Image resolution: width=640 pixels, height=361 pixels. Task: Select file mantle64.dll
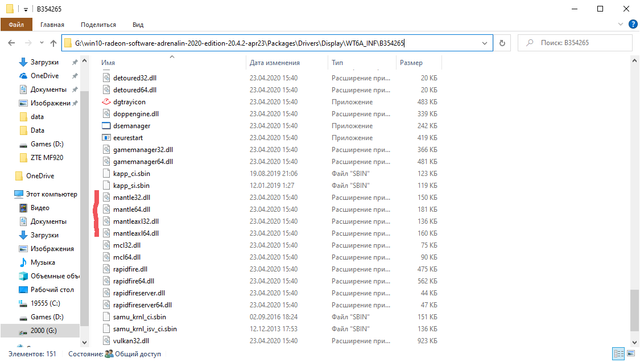[131, 209]
